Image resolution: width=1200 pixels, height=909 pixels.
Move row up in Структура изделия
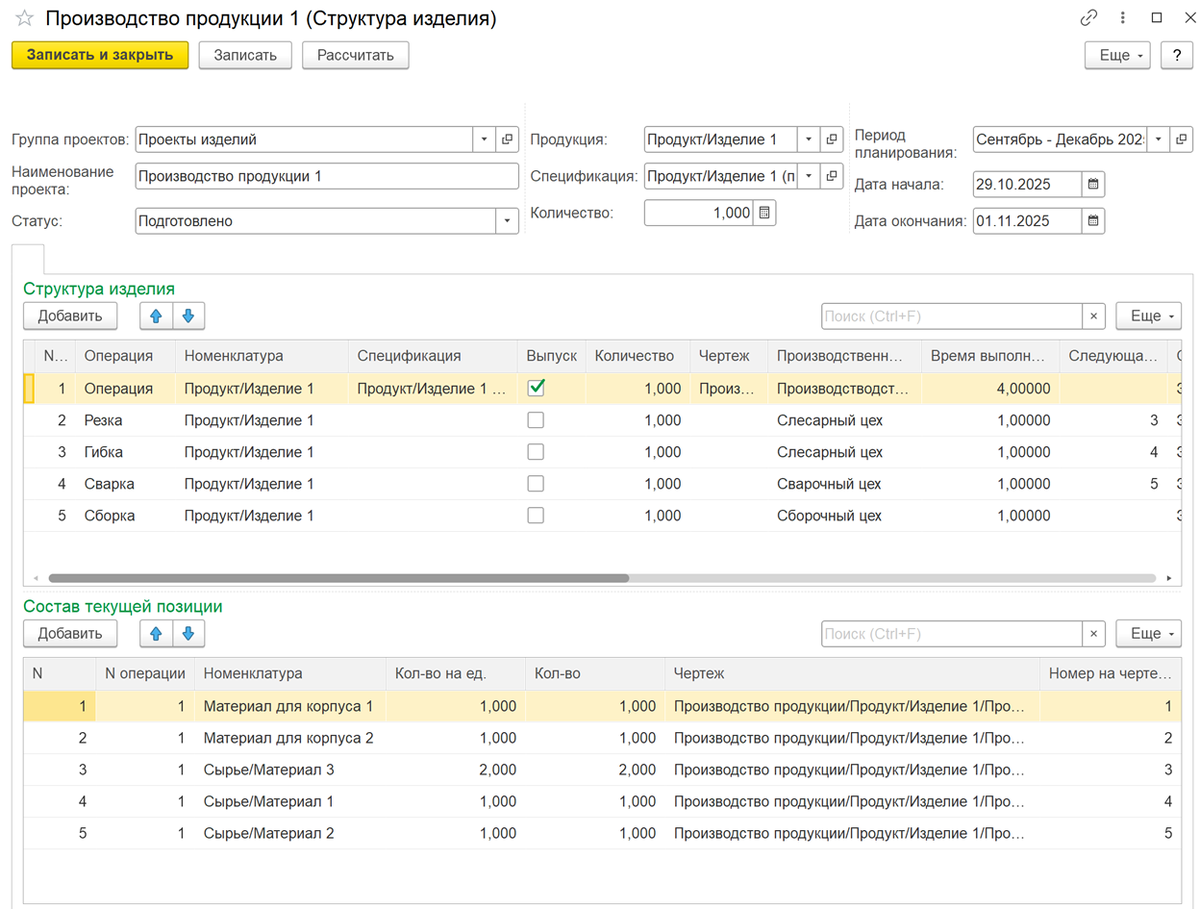tap(155, 317)
